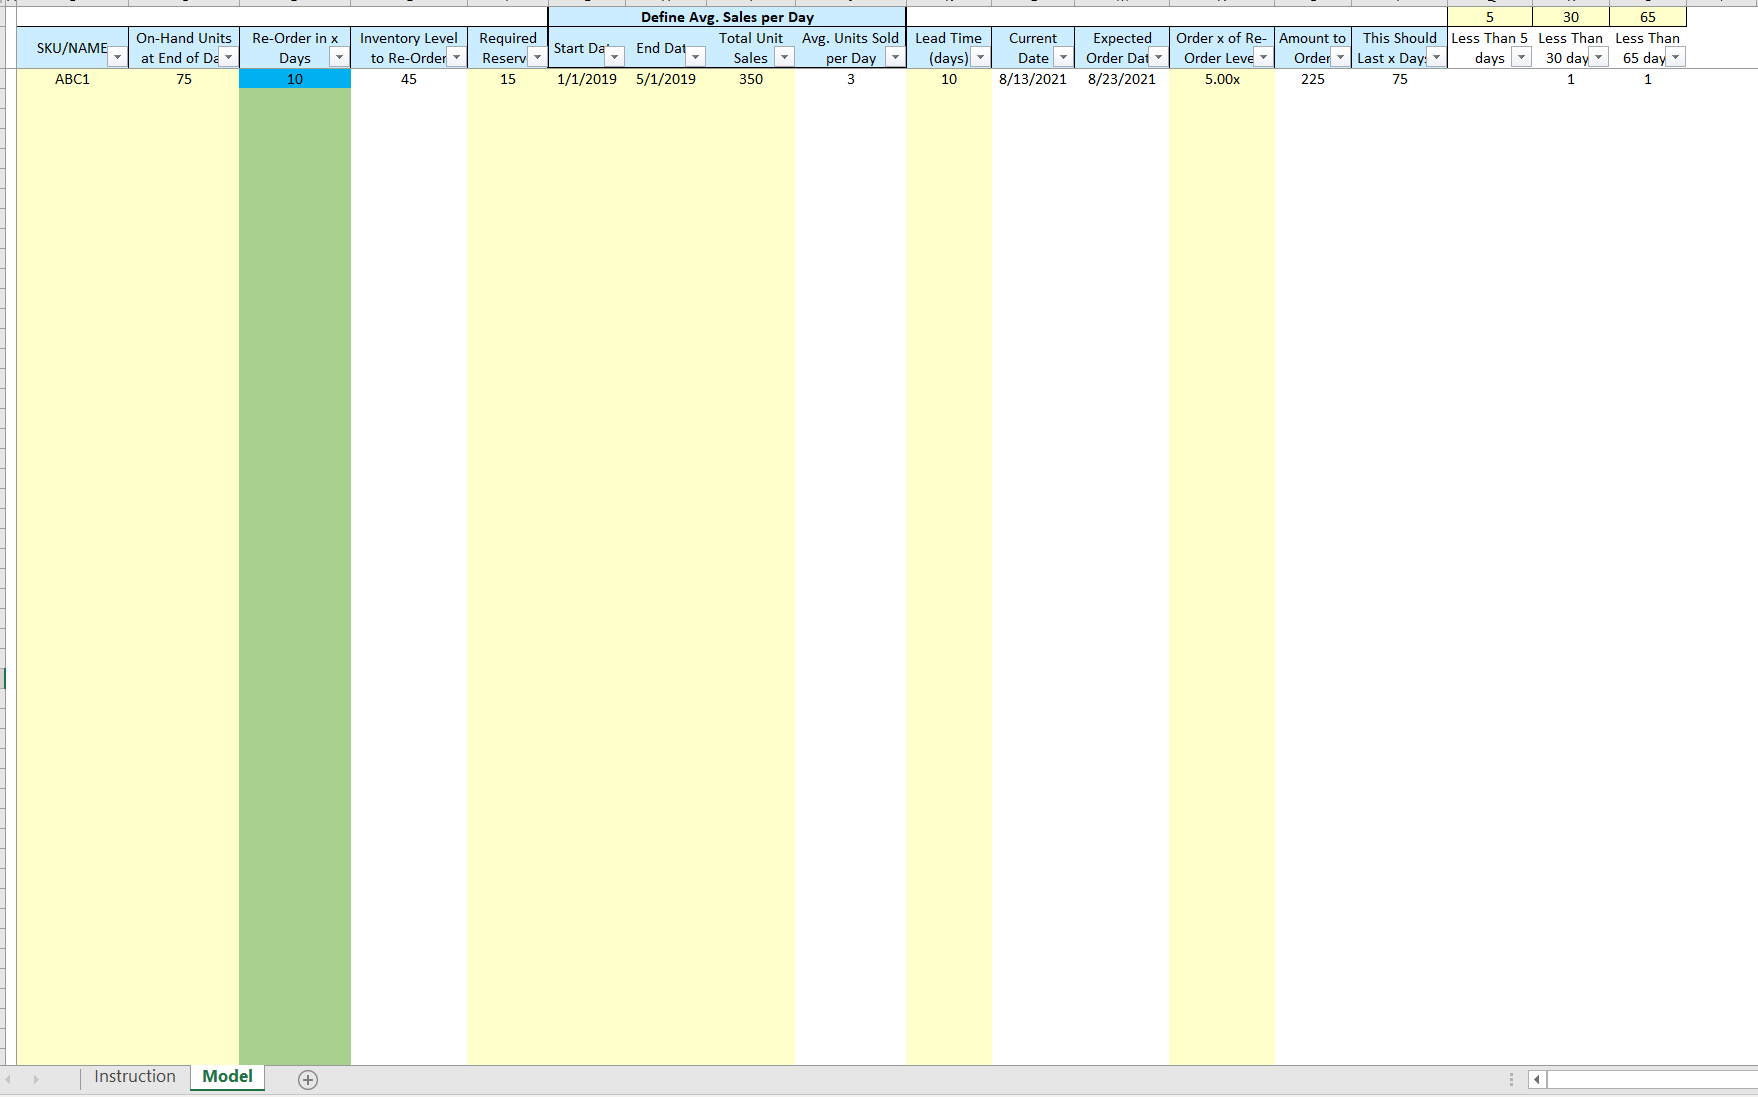Click the tab bar splitter dots handle
The width and height of the screenshot is (1758, 1097).
[x=1511, y=1080]
